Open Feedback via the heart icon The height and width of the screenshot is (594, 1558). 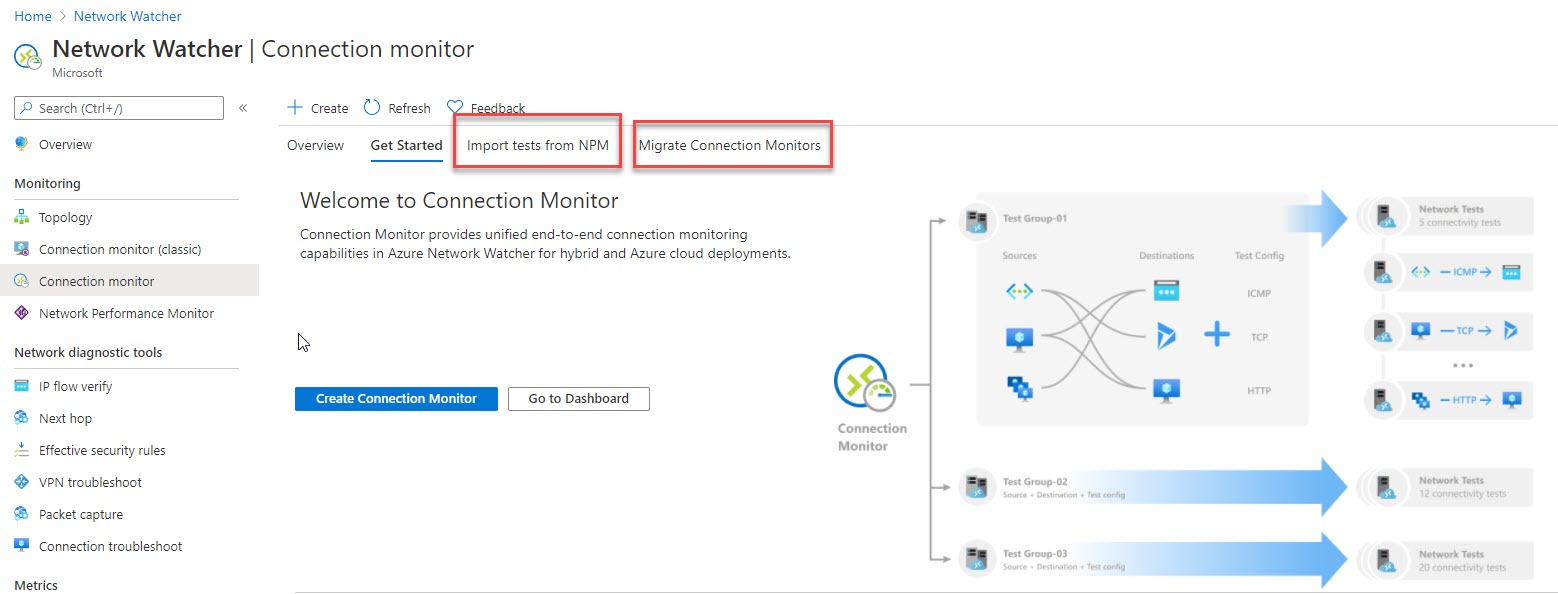455,107
